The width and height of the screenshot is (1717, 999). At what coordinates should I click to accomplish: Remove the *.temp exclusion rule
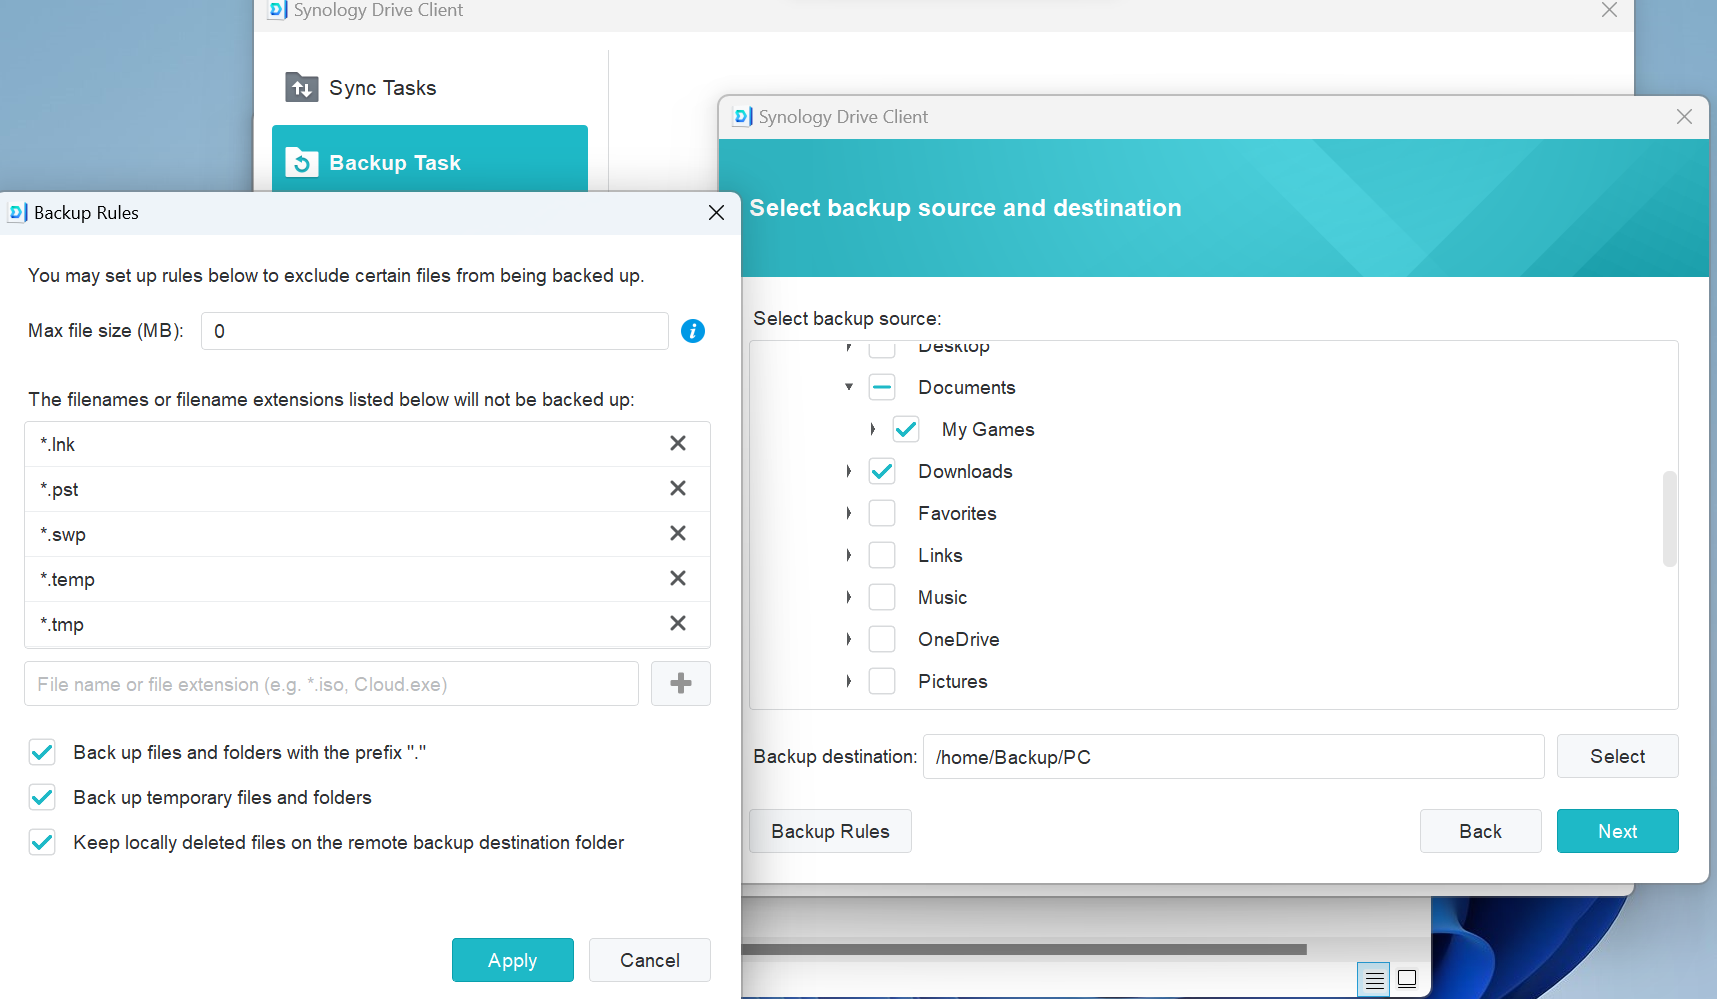[x=678, y=578]
